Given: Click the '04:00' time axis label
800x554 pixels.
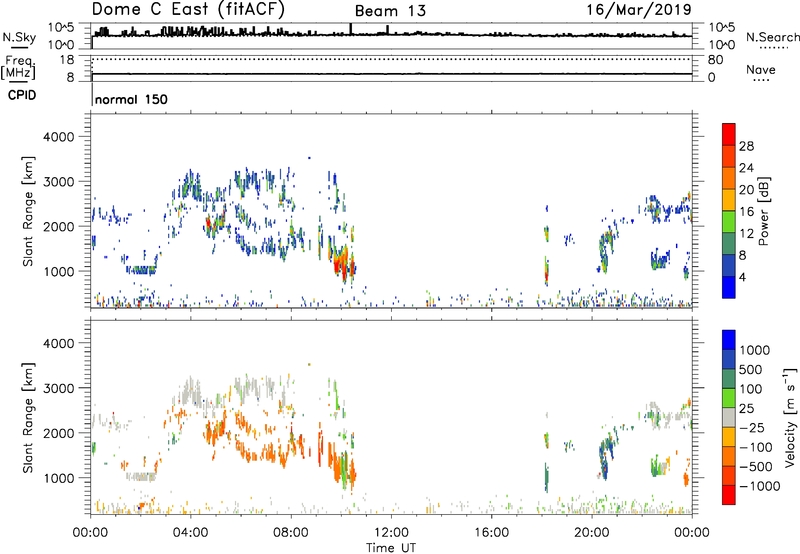Looking at the screenshot, I should point(190,533).
